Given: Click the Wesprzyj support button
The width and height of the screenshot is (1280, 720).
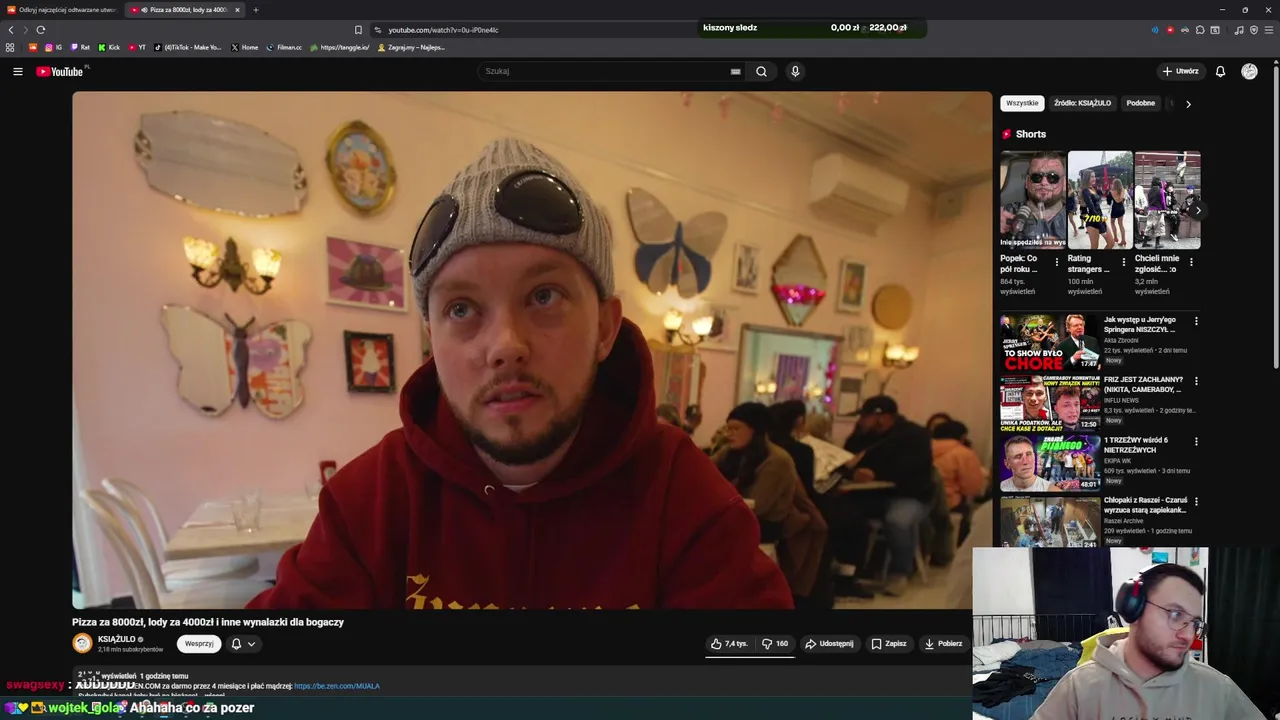Looking at the screenshot, I should (199, 644).
